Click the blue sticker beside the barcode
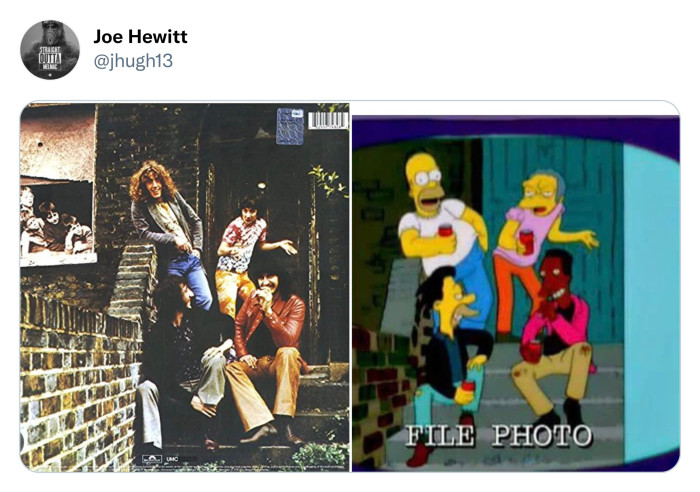 290,126
